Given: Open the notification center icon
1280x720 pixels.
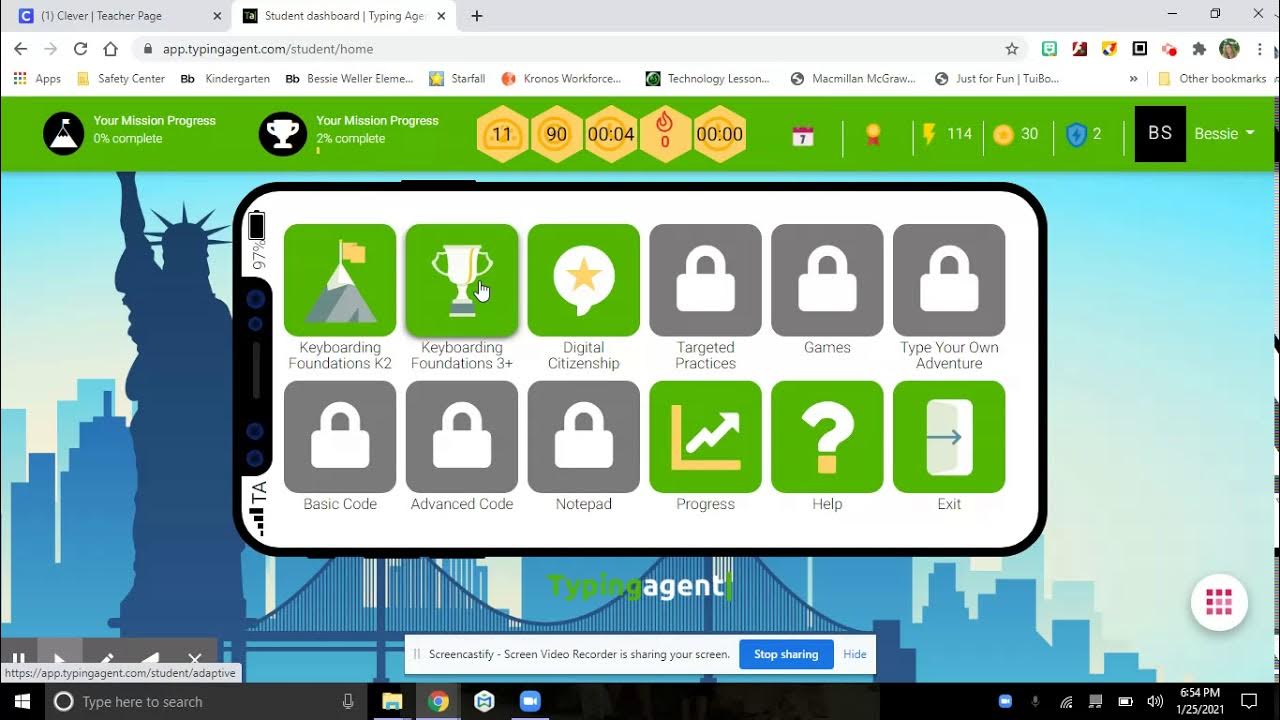Looking at the screenshot, I should pos(1249,701).
